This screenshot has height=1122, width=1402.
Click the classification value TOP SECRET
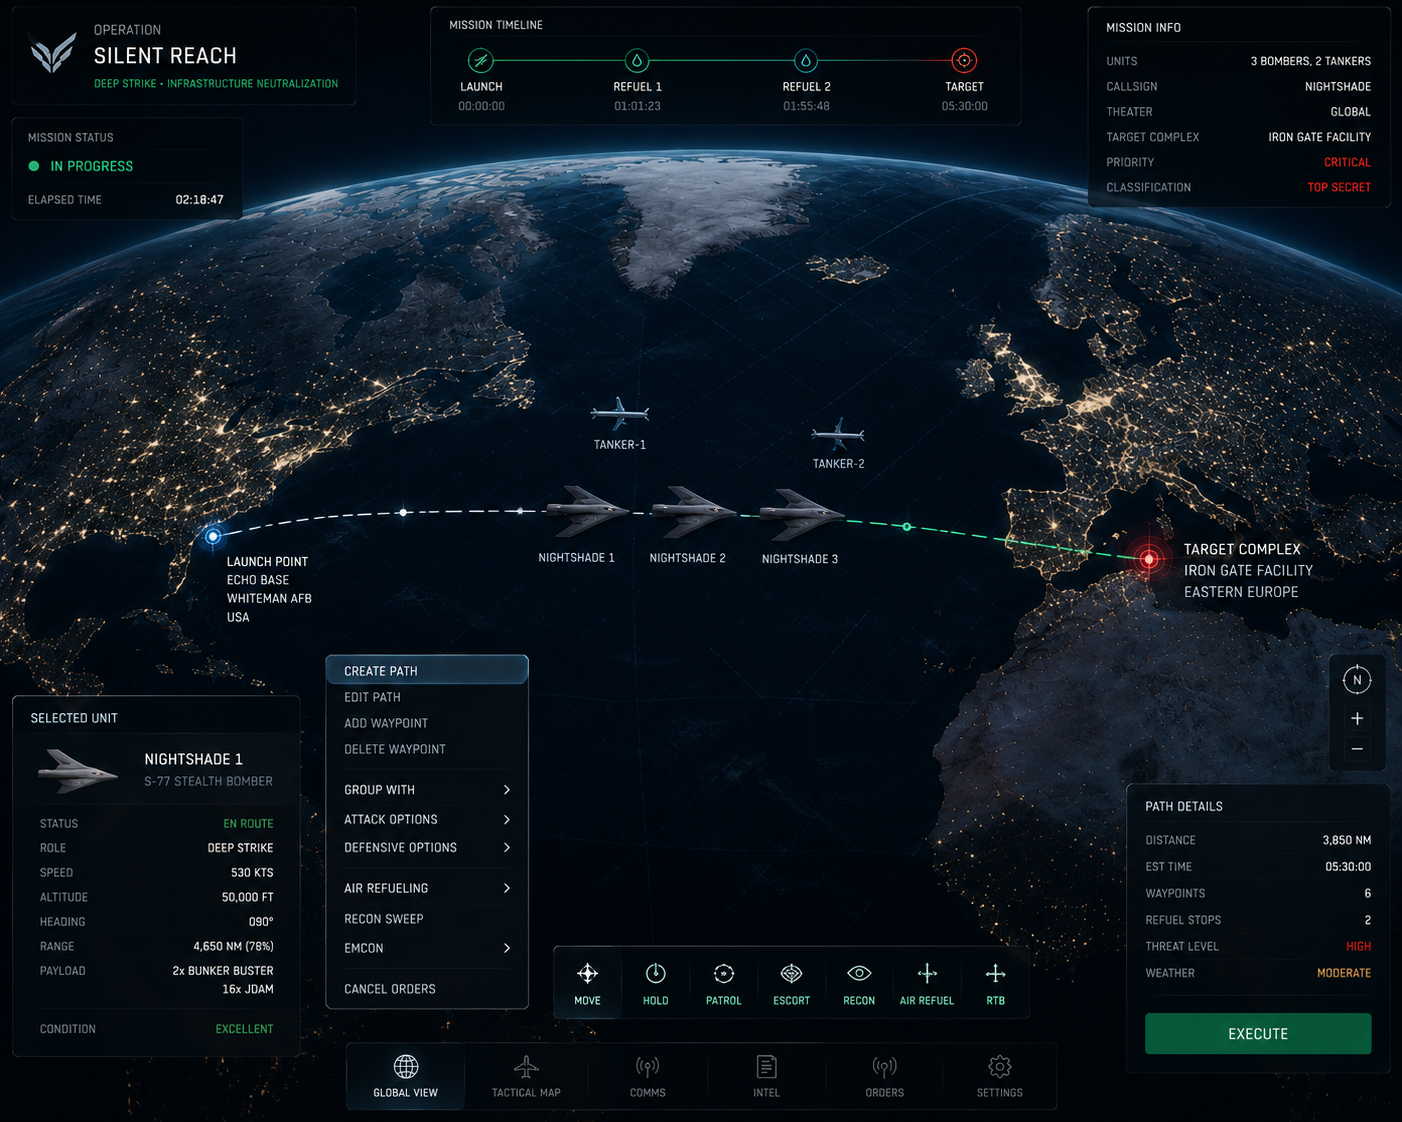pyautogui.click(x=1339, y=187)
